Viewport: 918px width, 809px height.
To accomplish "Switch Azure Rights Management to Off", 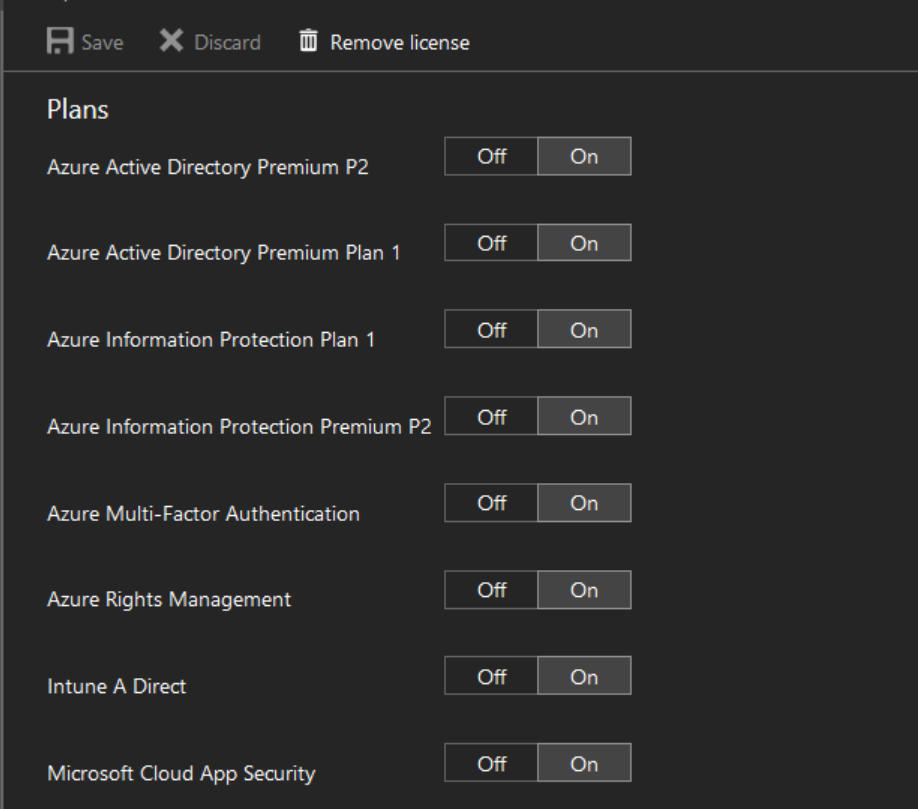I will click(x=491, y=589).
